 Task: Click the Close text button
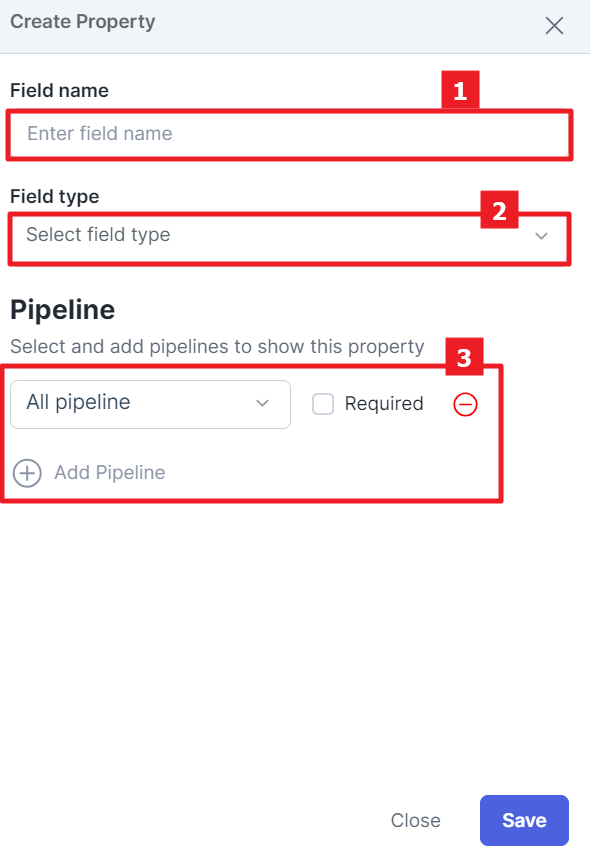(415, 821)
